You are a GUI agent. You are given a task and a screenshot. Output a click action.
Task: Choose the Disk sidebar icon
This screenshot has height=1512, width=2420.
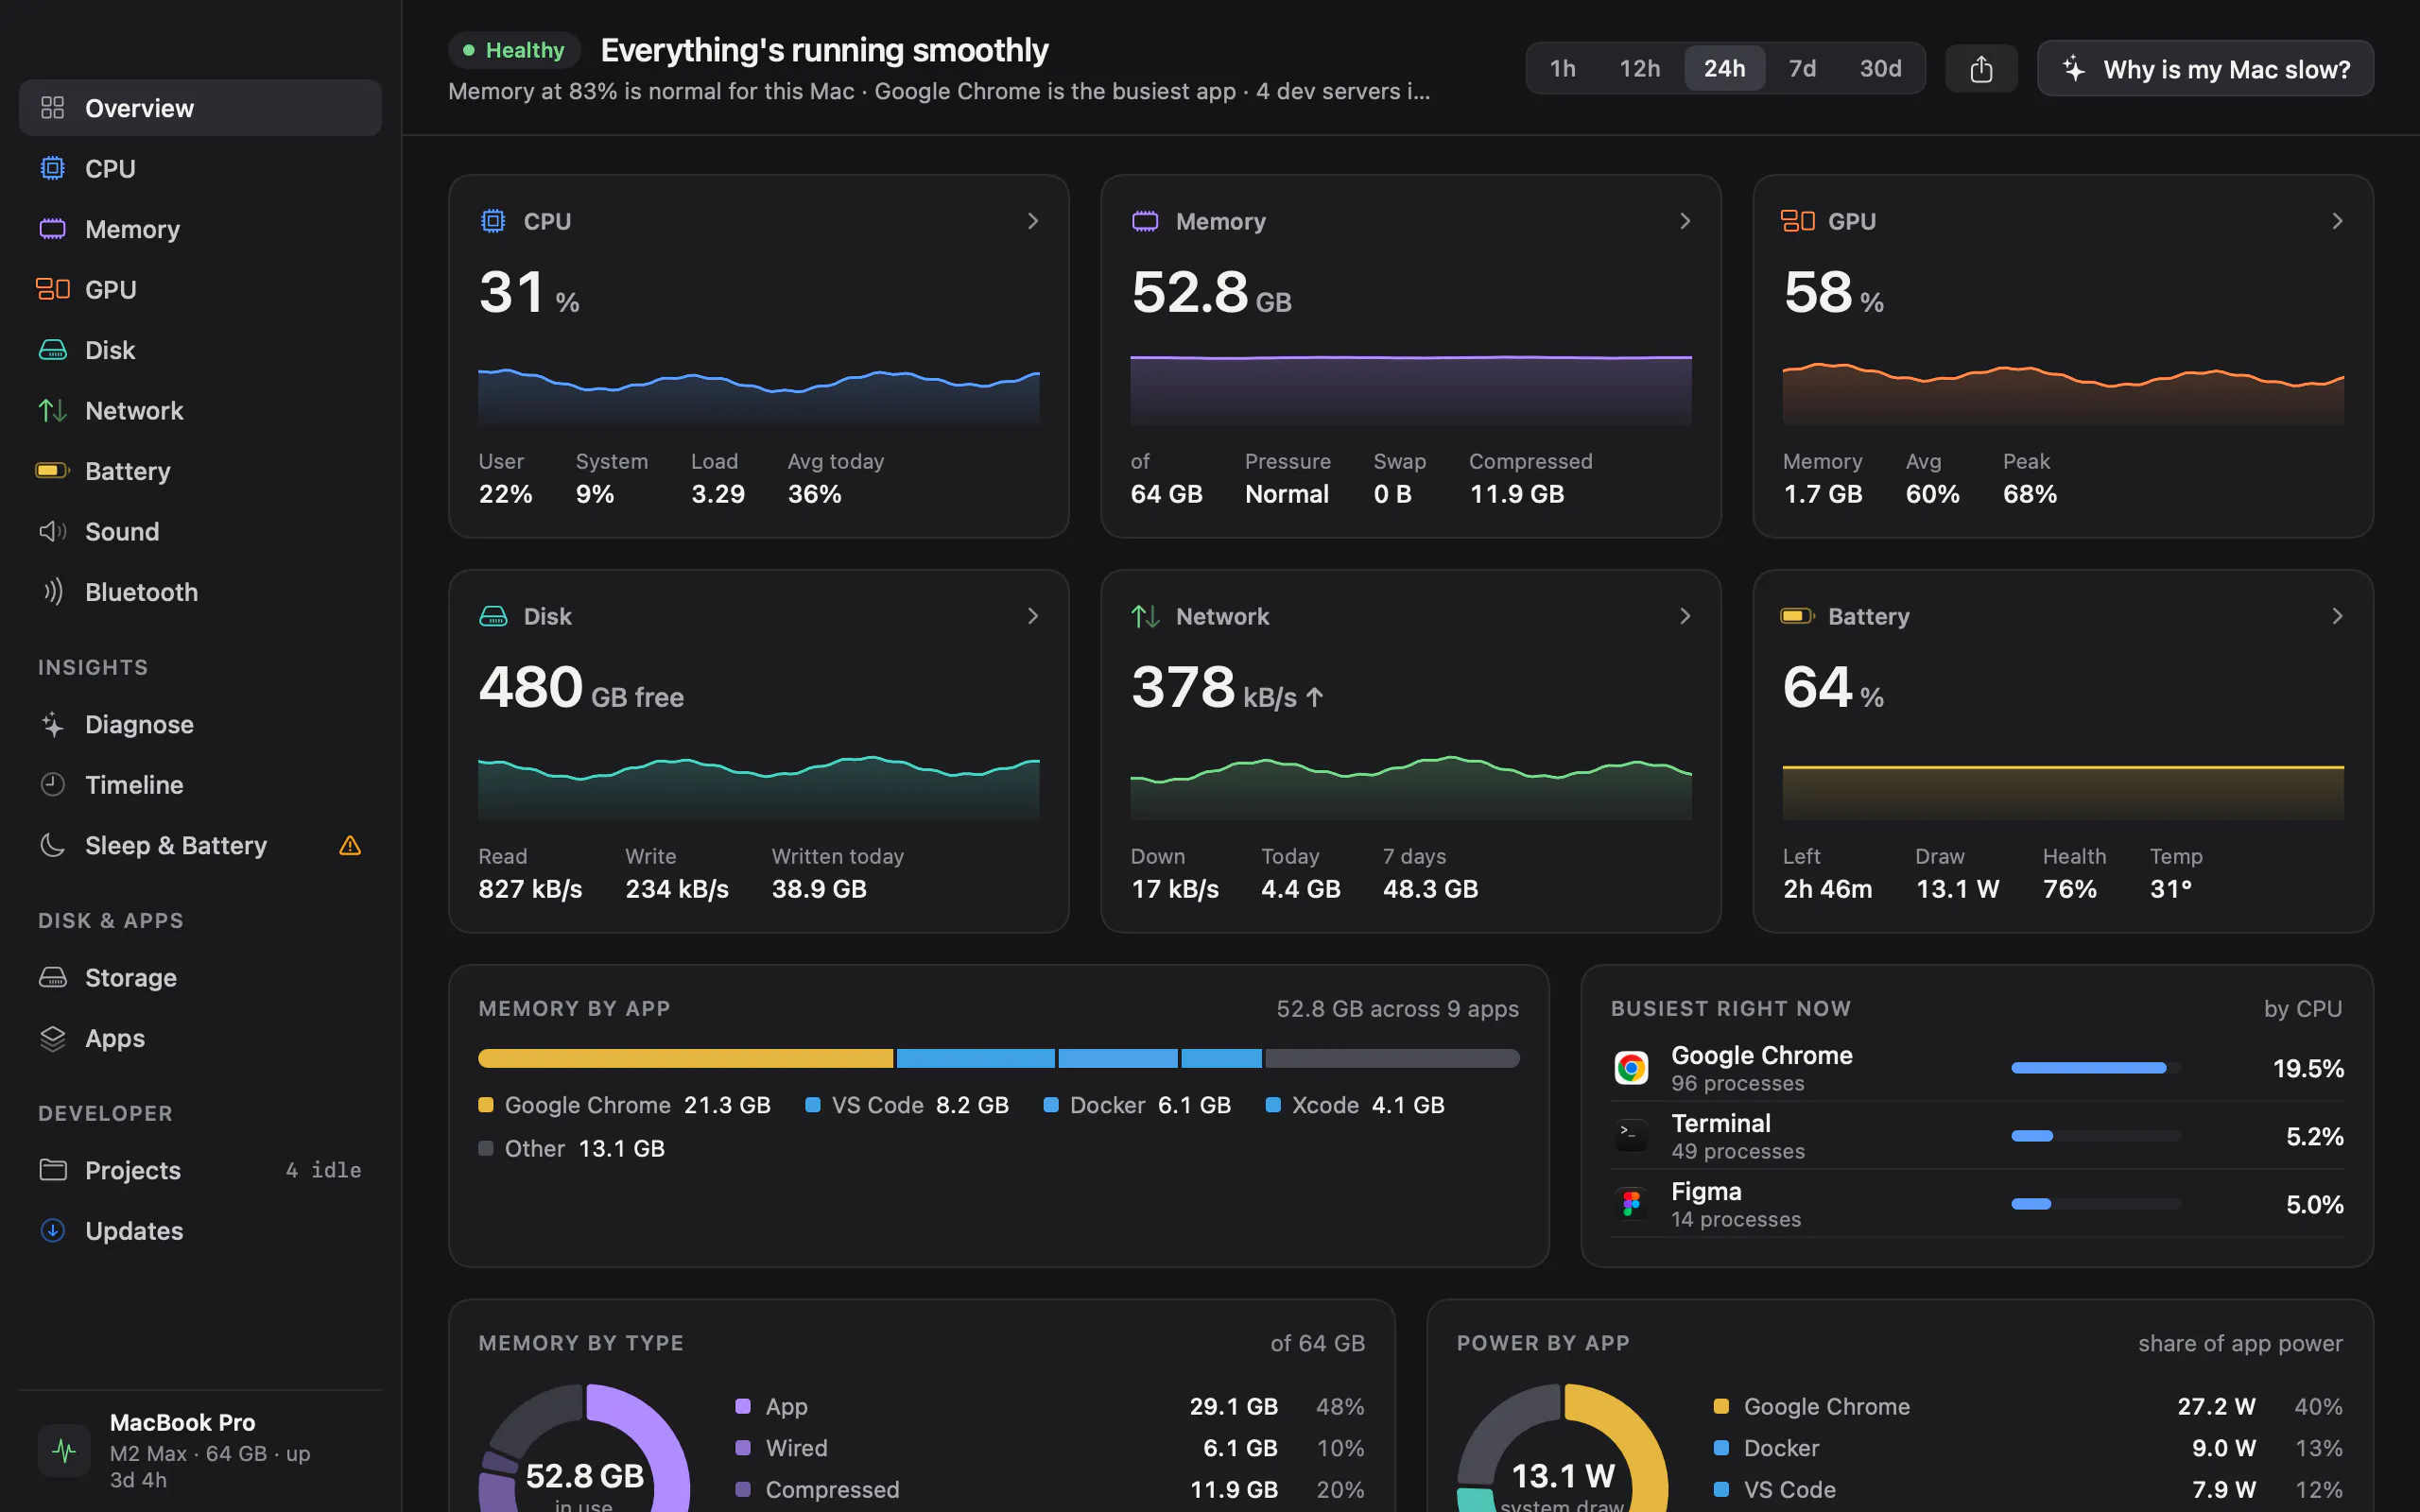(52, 350)
